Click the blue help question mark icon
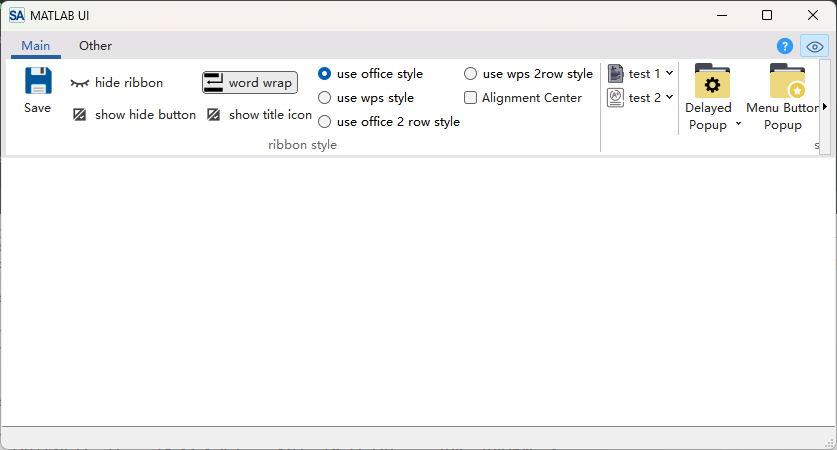The width and height of the screenshot is (837, 450). (x=785, y=46)
